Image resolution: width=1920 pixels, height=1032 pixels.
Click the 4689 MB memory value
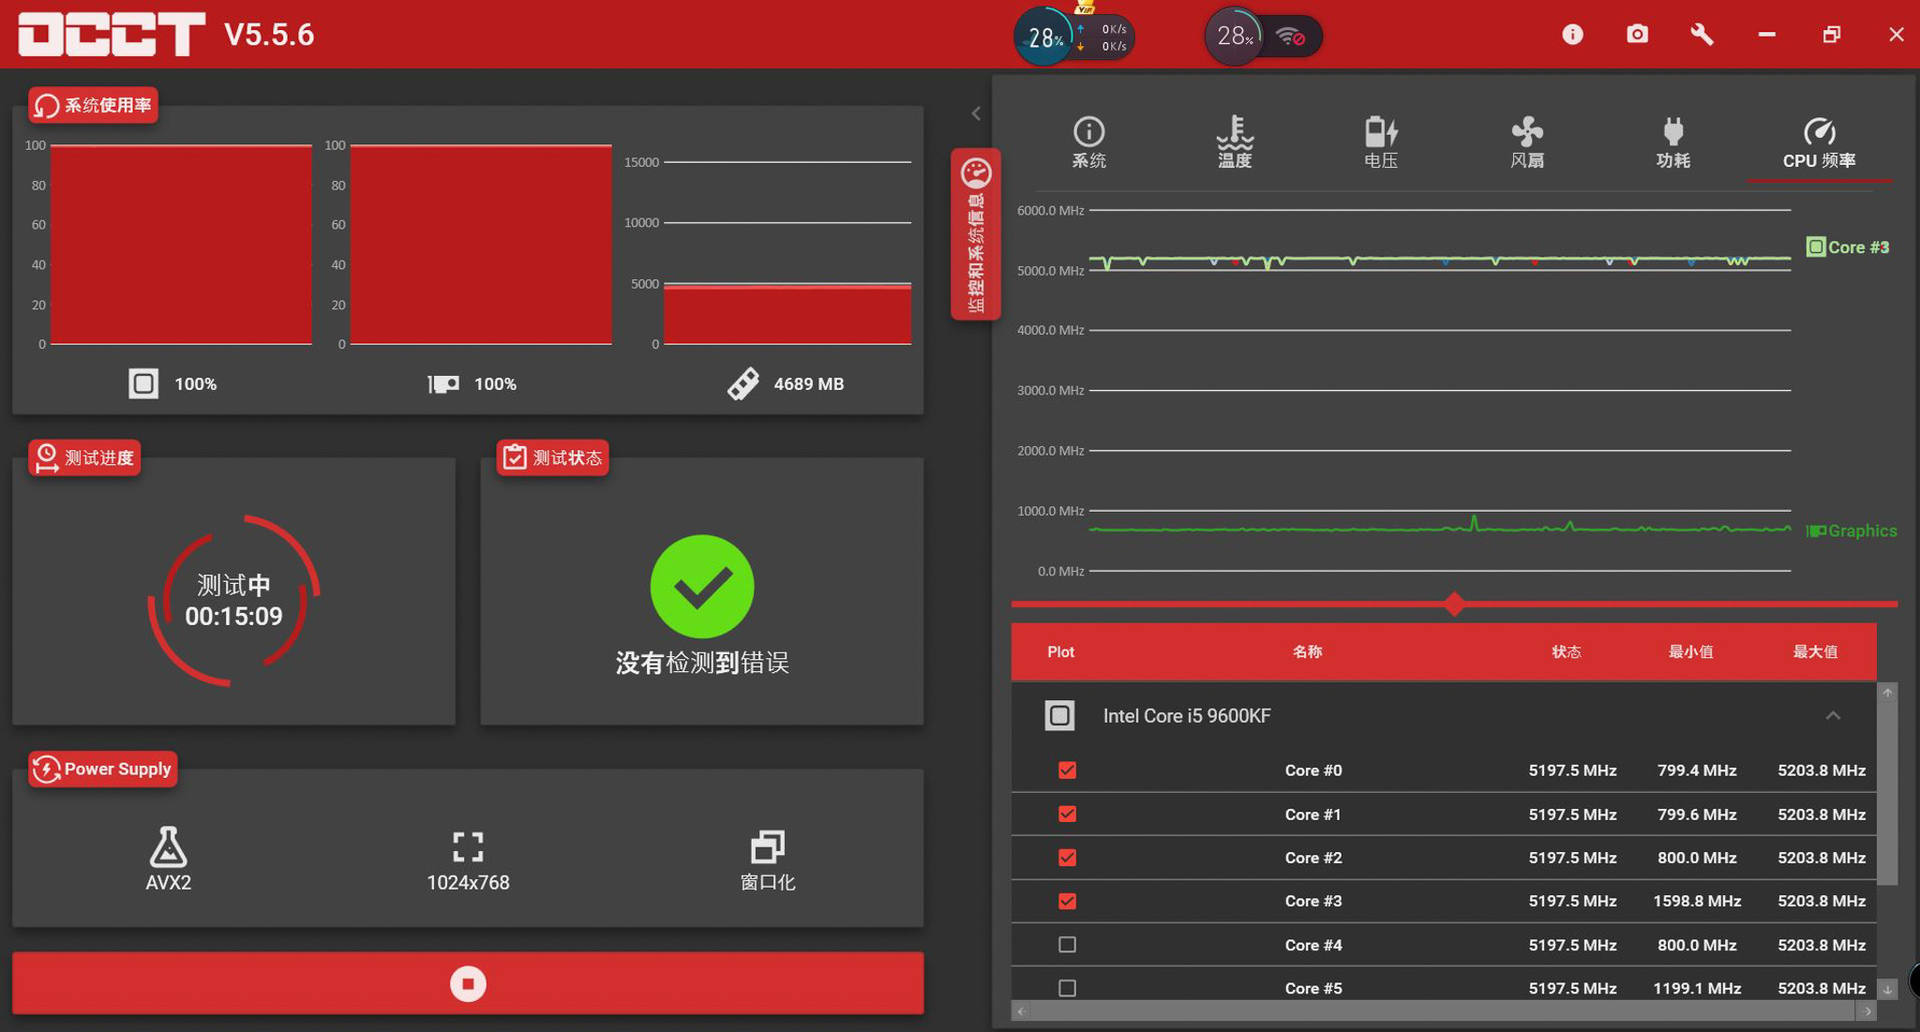coord(809,384)
